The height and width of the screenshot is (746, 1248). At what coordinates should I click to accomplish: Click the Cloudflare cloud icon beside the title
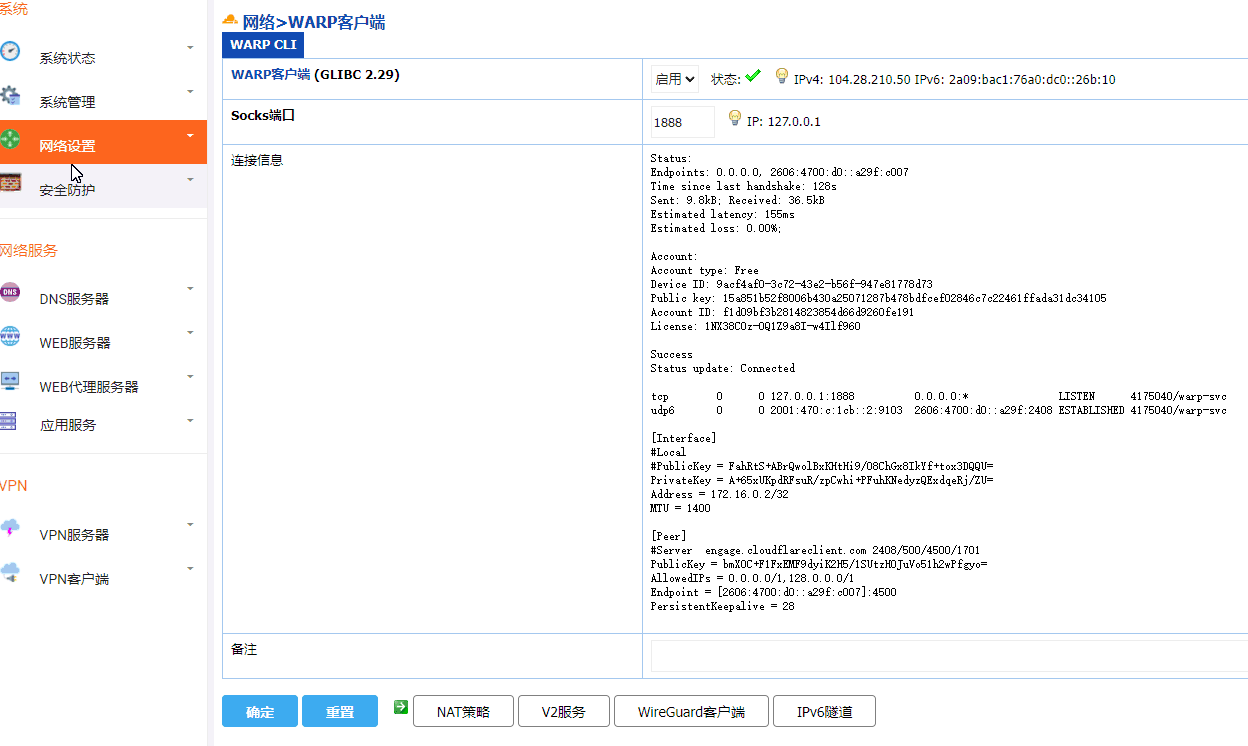point(230,20)
